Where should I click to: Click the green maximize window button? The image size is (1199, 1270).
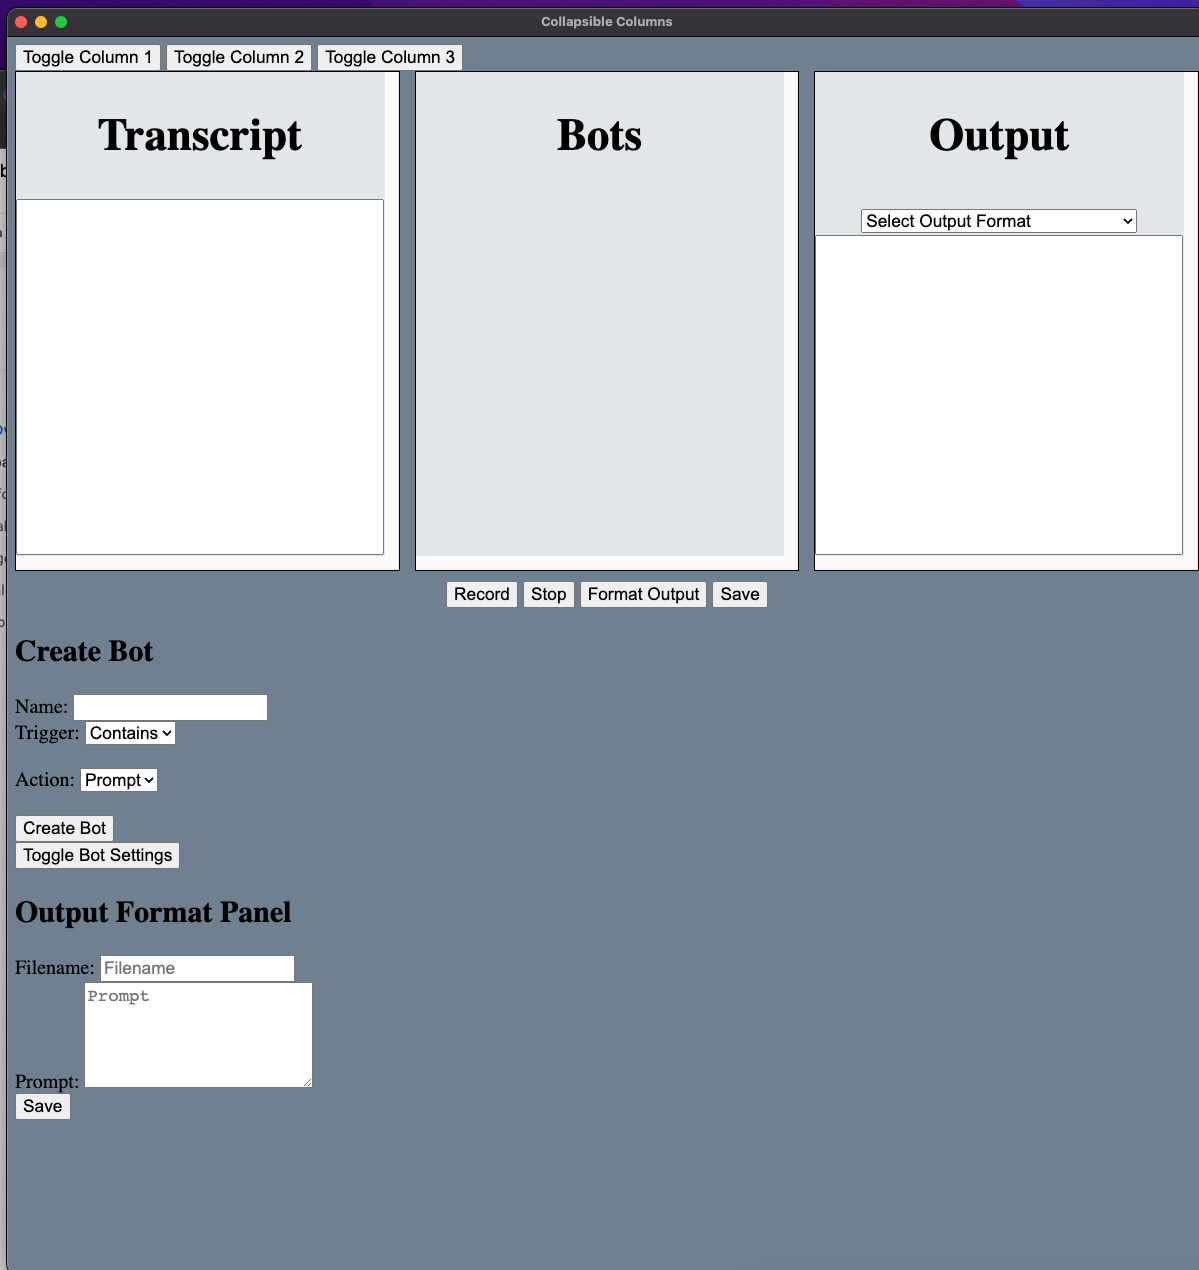click(61, 22)
